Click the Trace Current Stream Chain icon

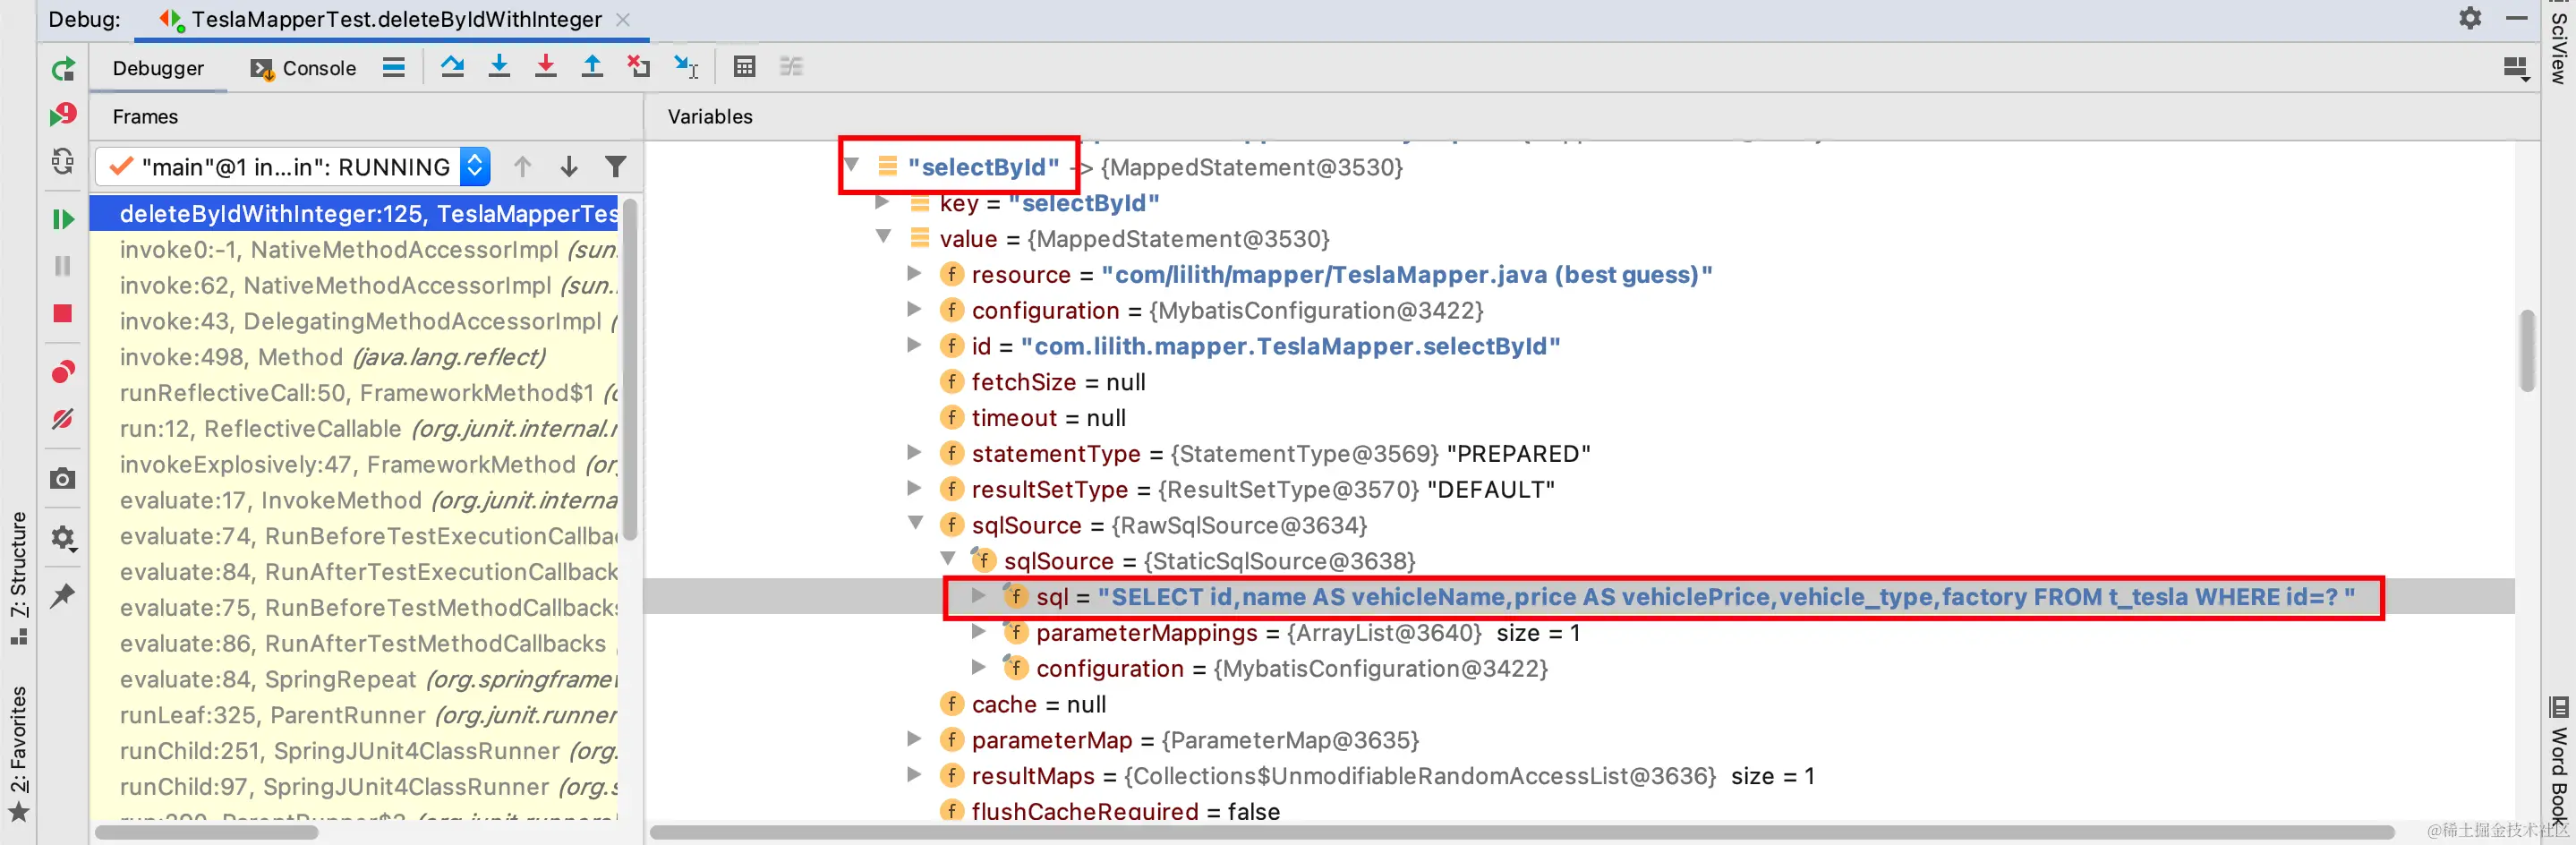pyautogui.click(x=791, y=67)
